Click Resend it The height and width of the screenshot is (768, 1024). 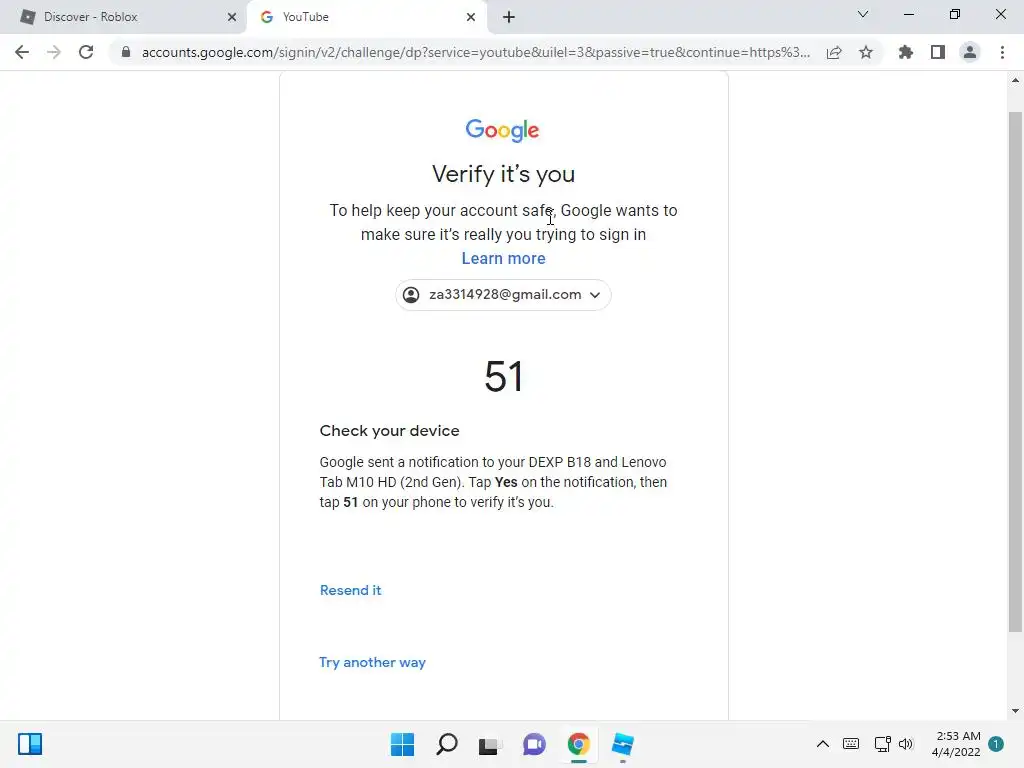pos(351,590)
